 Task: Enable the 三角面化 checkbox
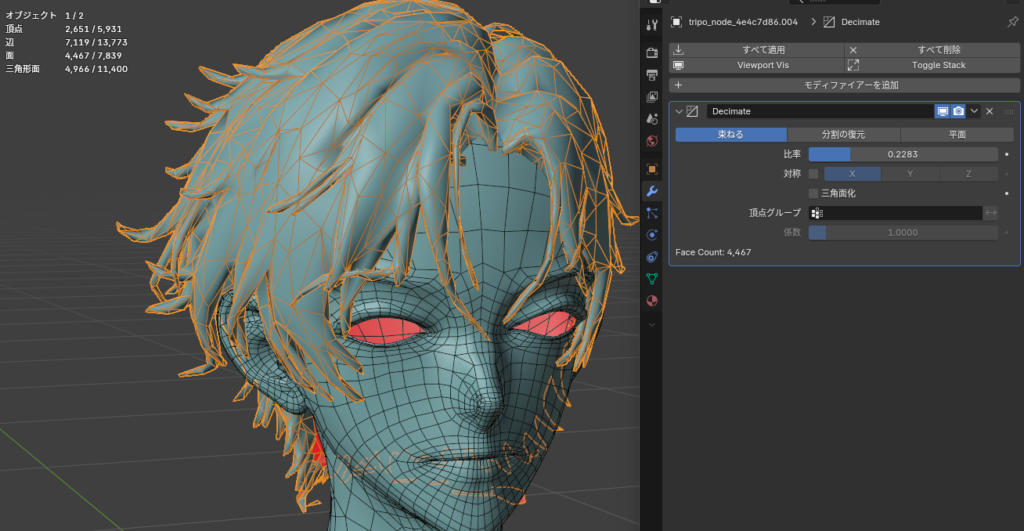point(813,193)
